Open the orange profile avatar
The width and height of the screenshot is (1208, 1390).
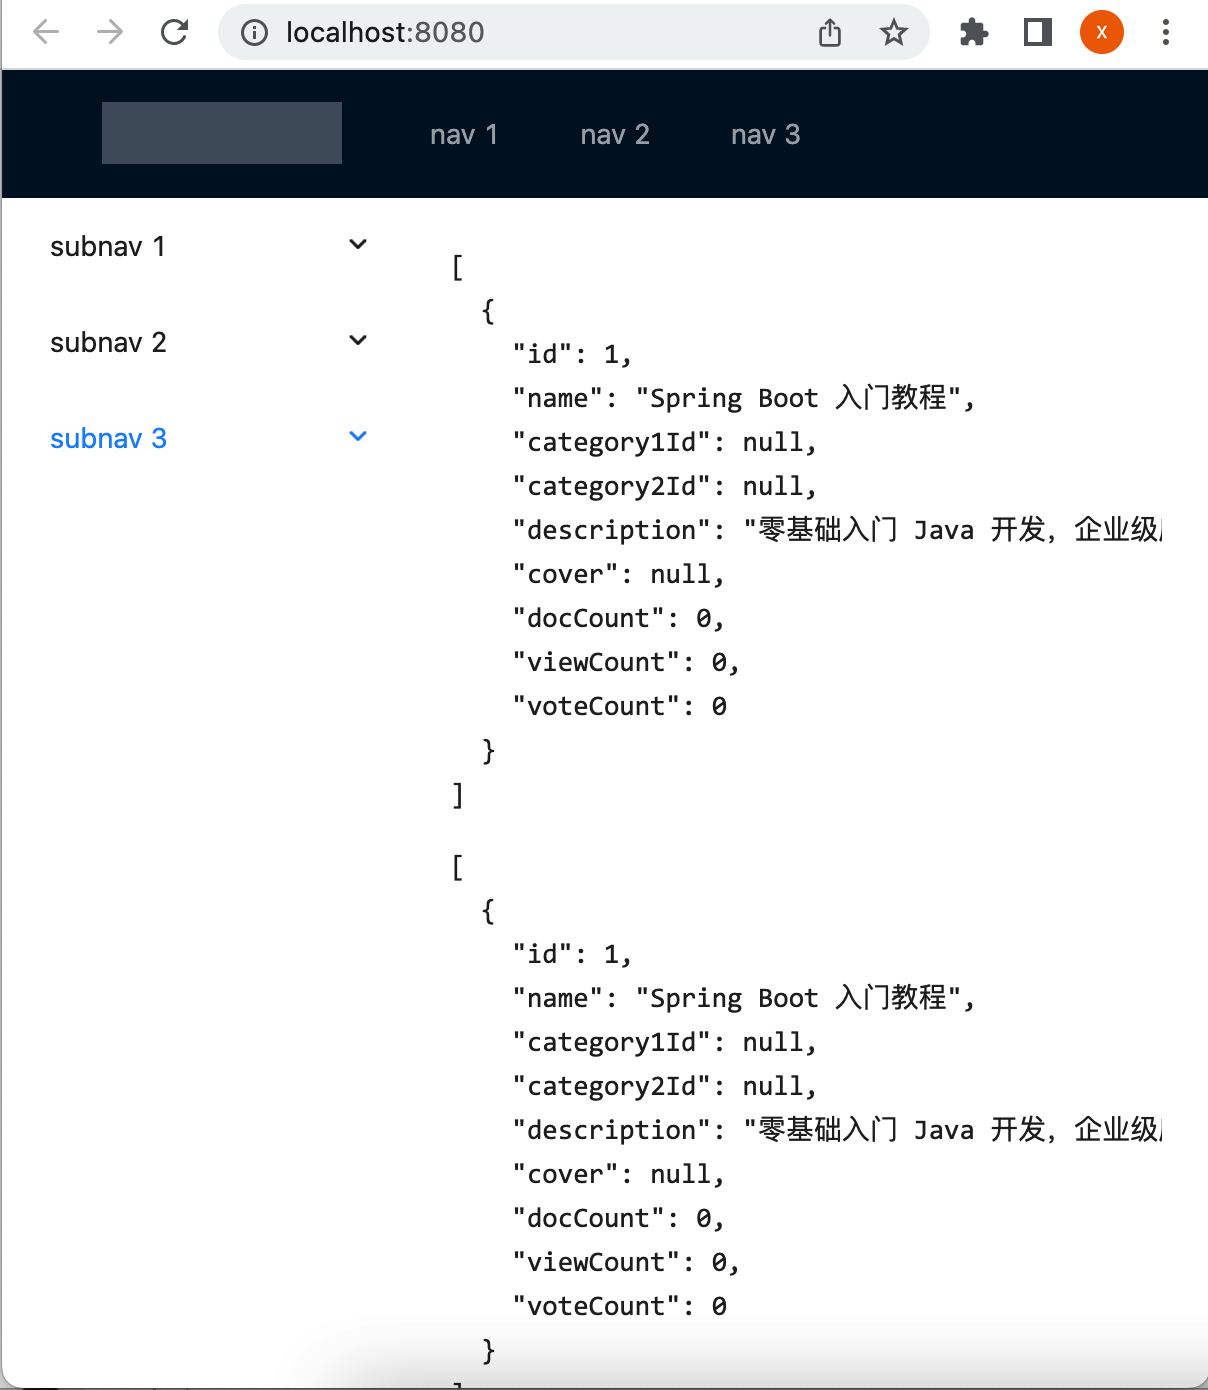tap(1102, 32)
